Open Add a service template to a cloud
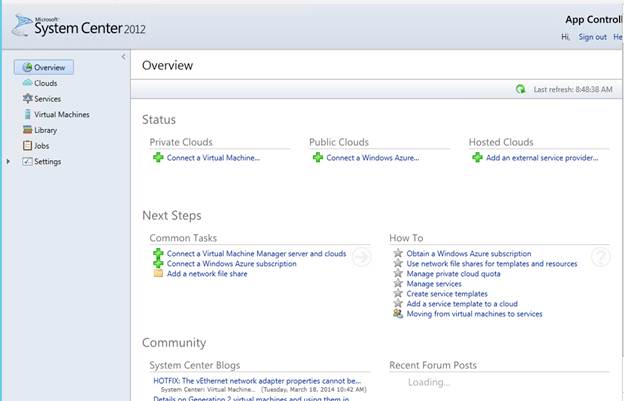Image resolution: width=624 pixels, height=401 pixels. coord(462,304)
